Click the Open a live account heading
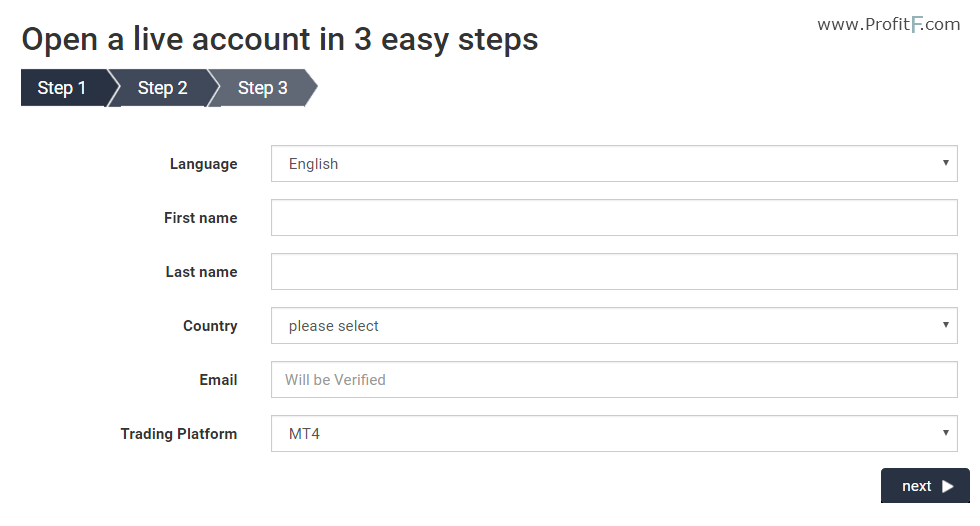 pos(279,40)
